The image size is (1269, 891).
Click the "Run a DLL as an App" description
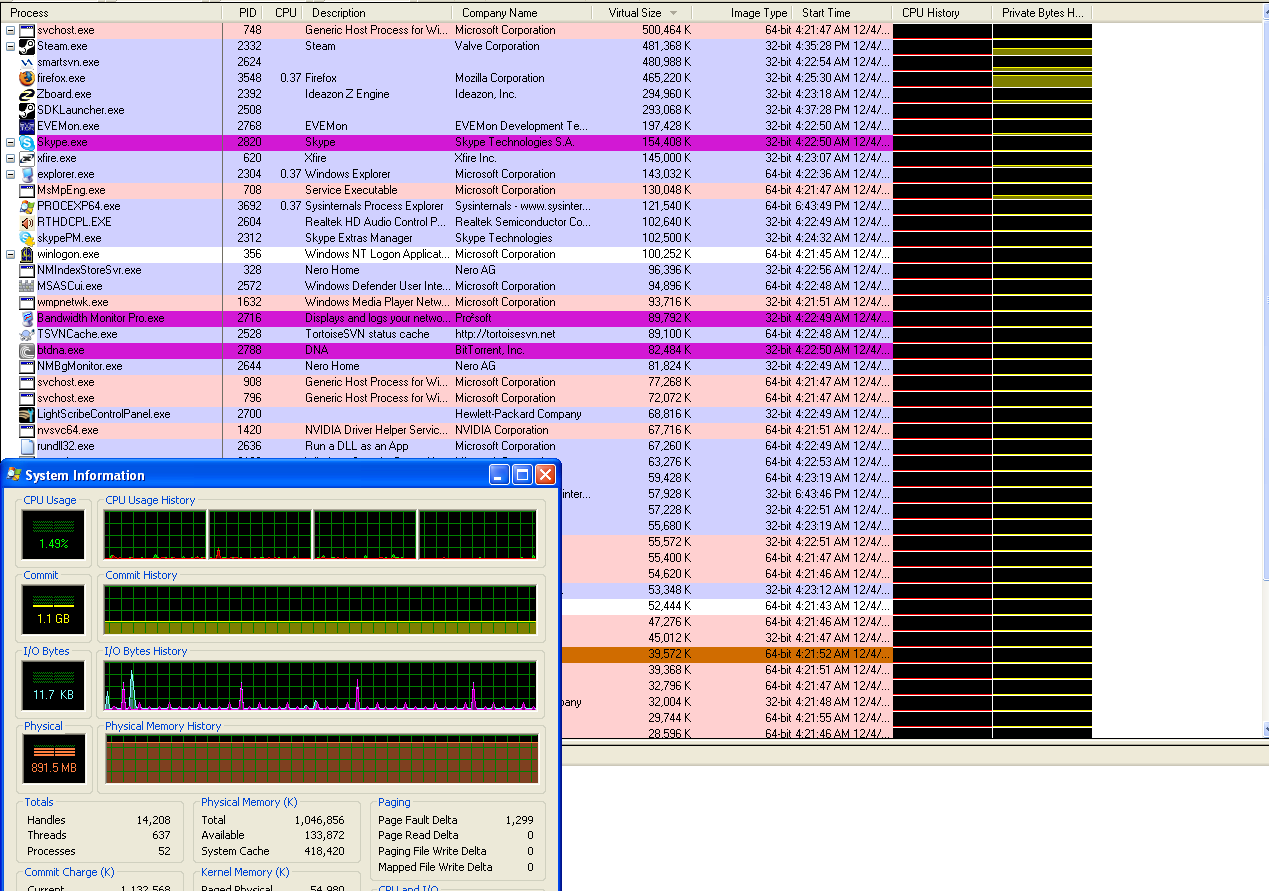pos(357,446)
